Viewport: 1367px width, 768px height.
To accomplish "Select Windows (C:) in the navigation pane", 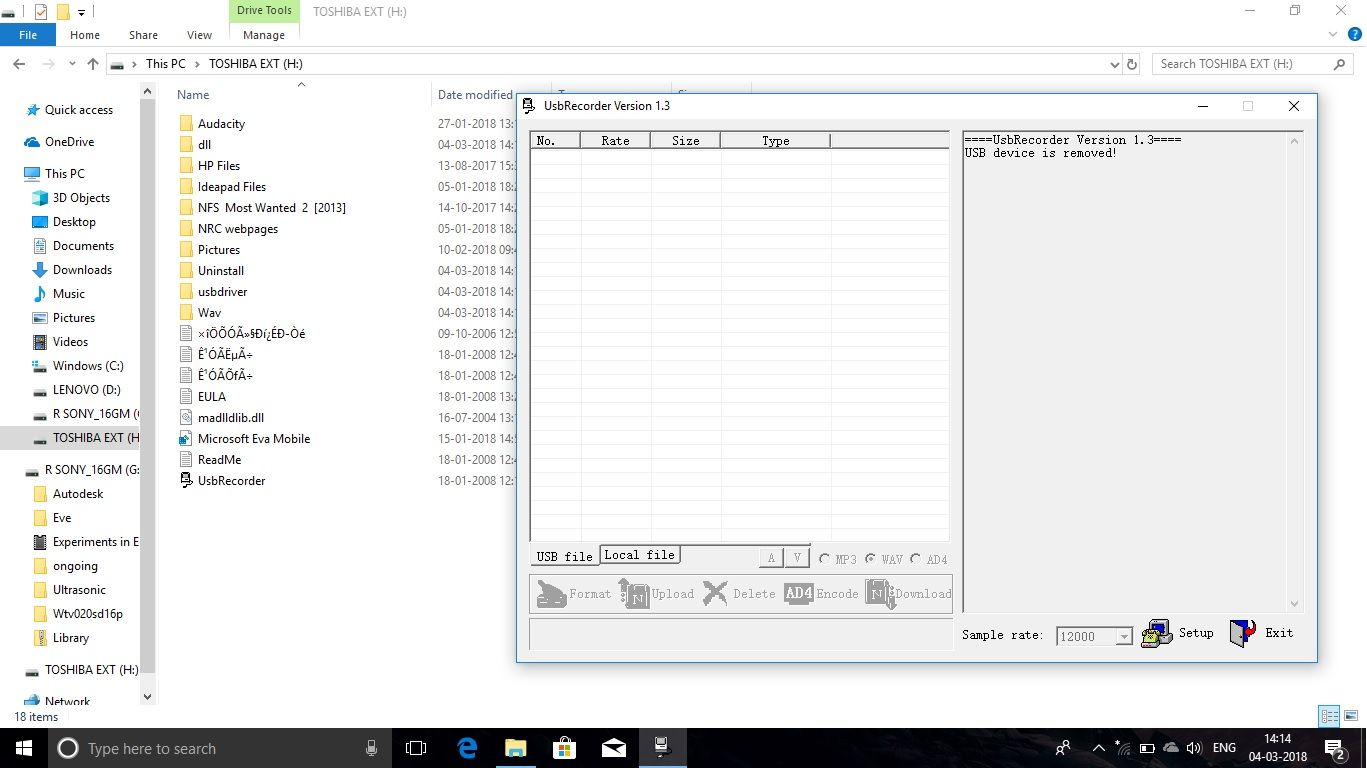I will (x=88, y=366).
